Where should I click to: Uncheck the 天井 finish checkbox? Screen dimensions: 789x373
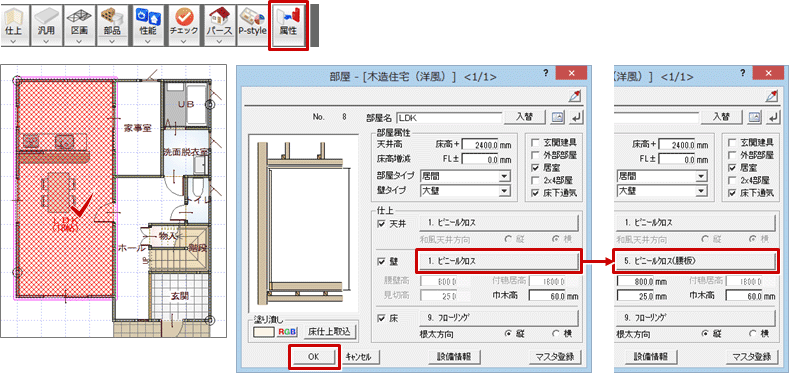381,223
